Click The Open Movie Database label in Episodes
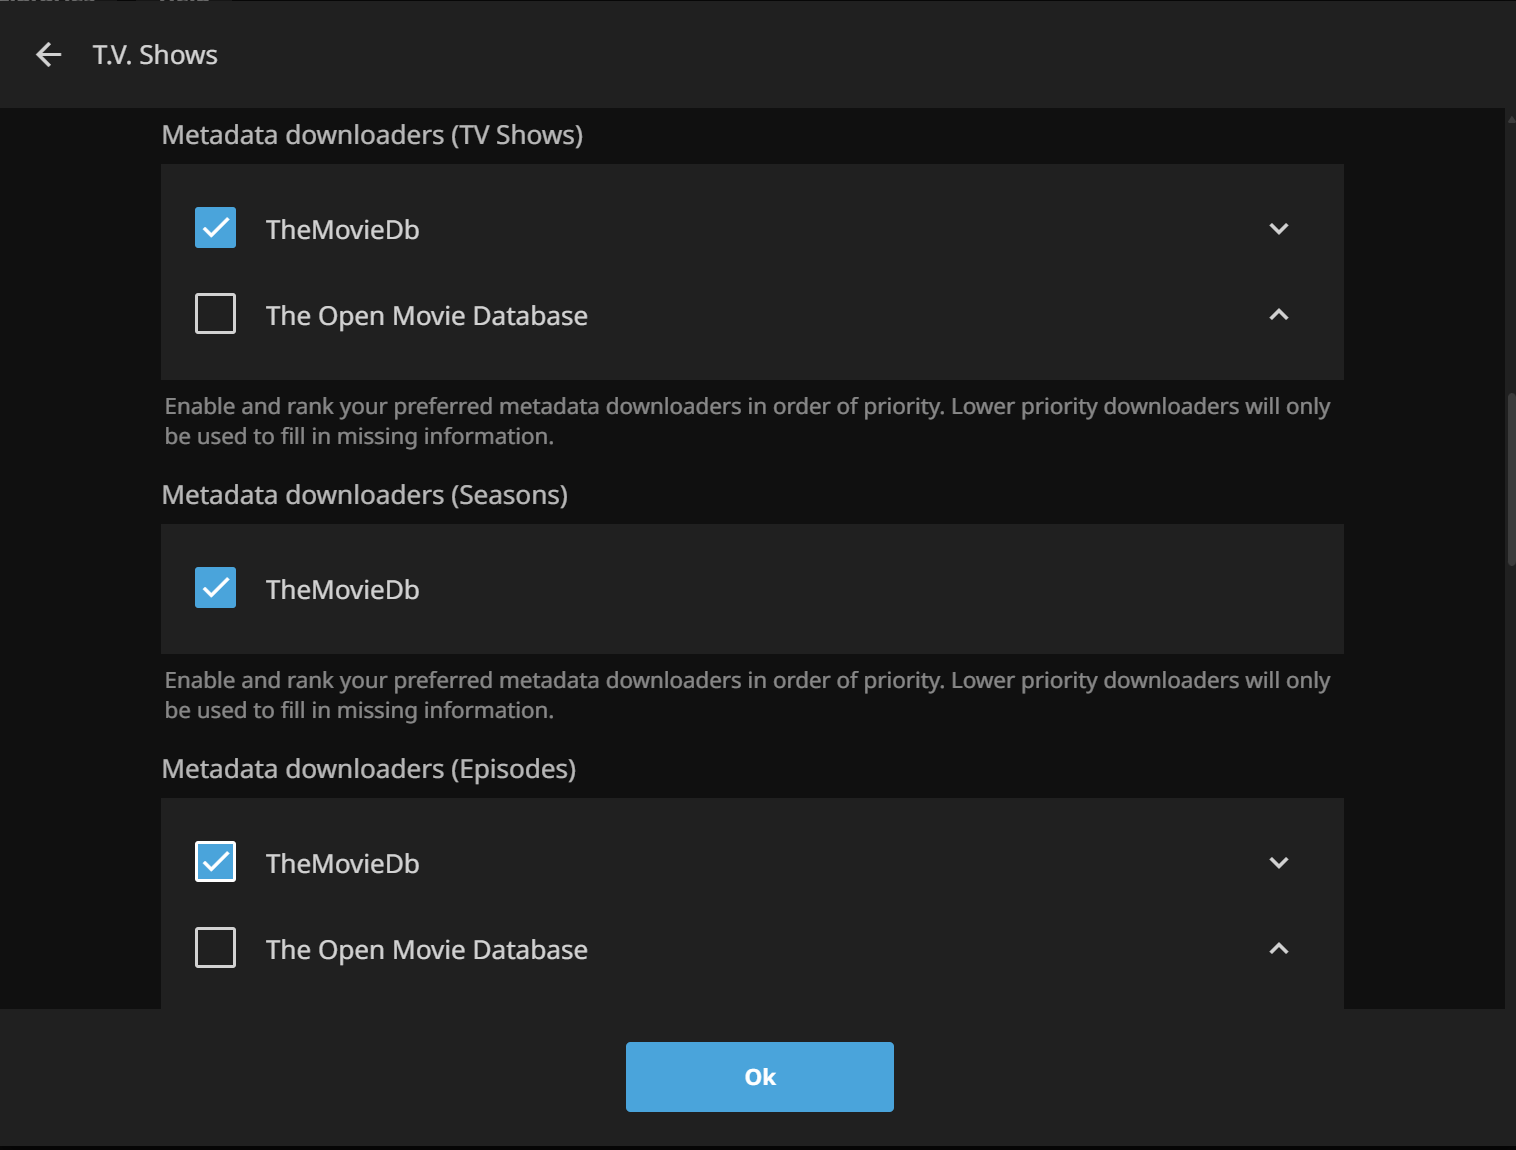Image resolution: width=1516 pixels, height=1150 pixels. click(426, 950)
